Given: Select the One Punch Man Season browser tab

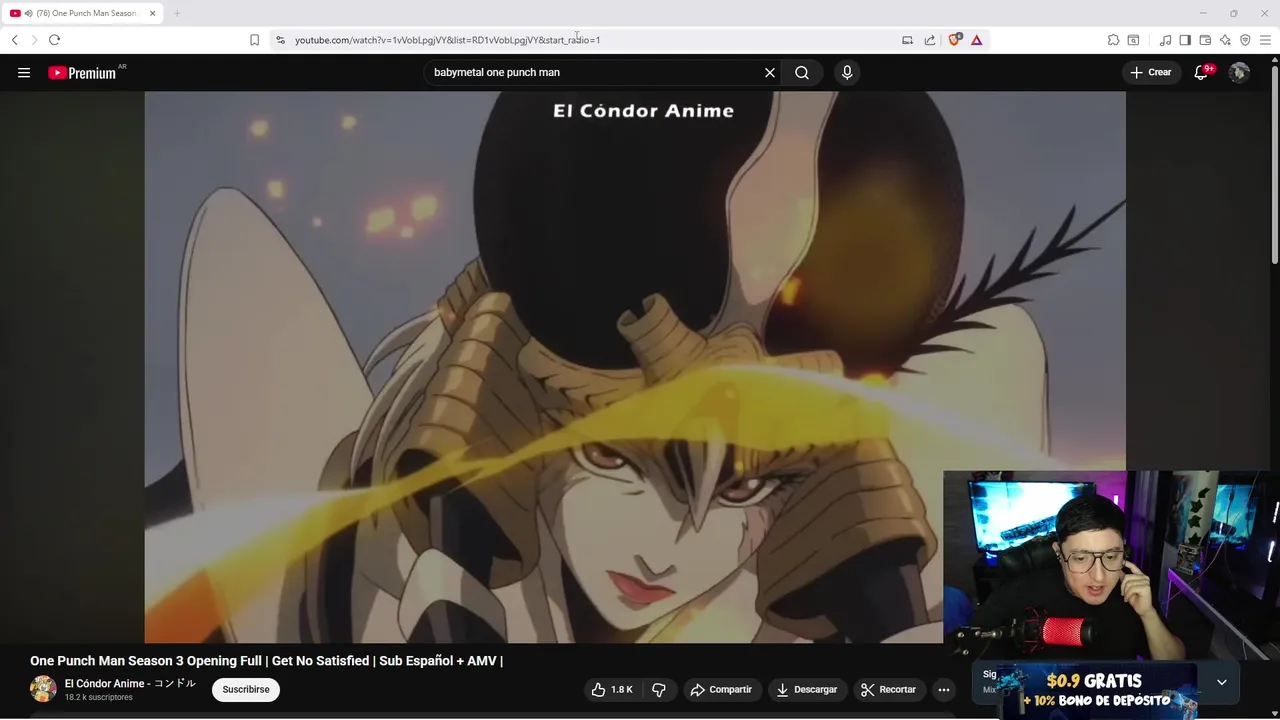Looking at the screenshot, I should point(82,13).
